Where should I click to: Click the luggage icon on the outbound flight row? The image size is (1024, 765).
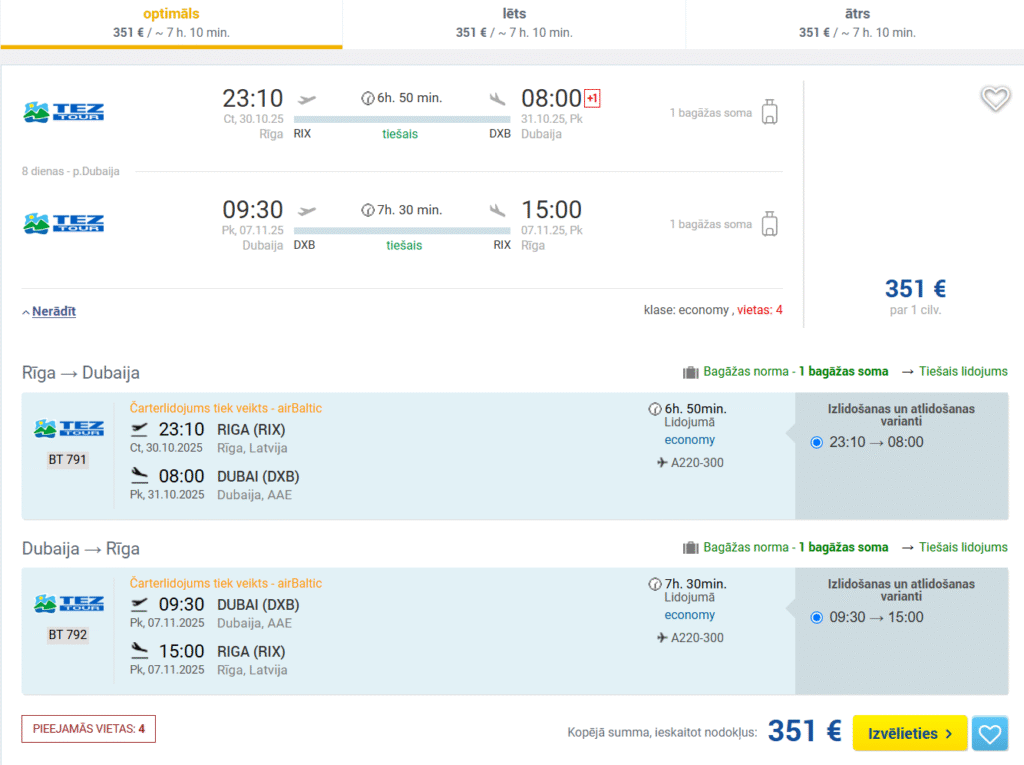769,112
